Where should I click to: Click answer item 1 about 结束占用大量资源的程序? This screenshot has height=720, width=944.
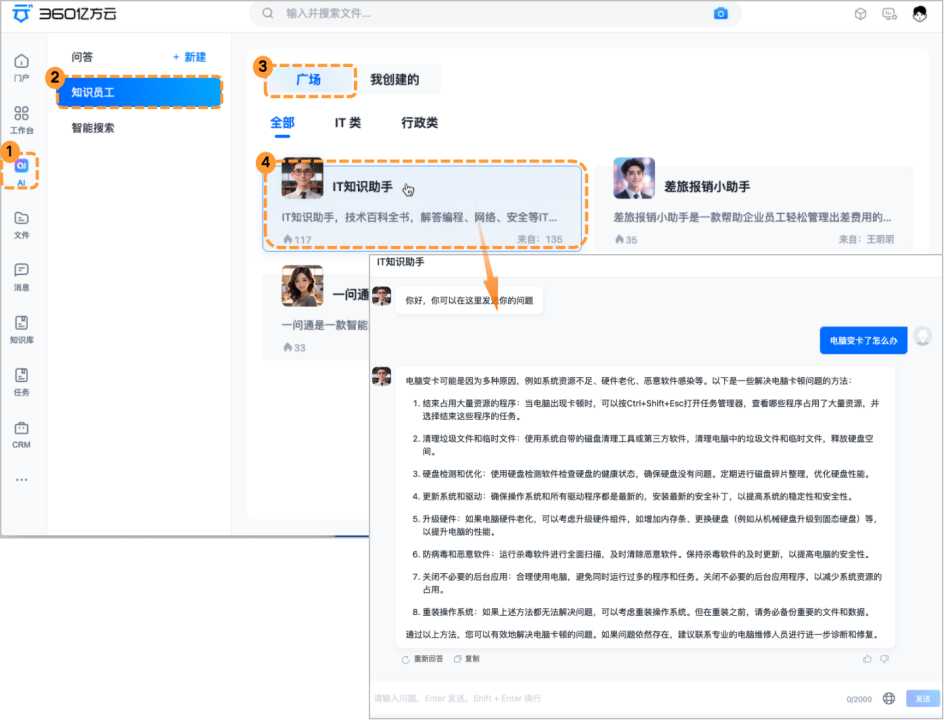pyautogui.click(x=645, y=409)
